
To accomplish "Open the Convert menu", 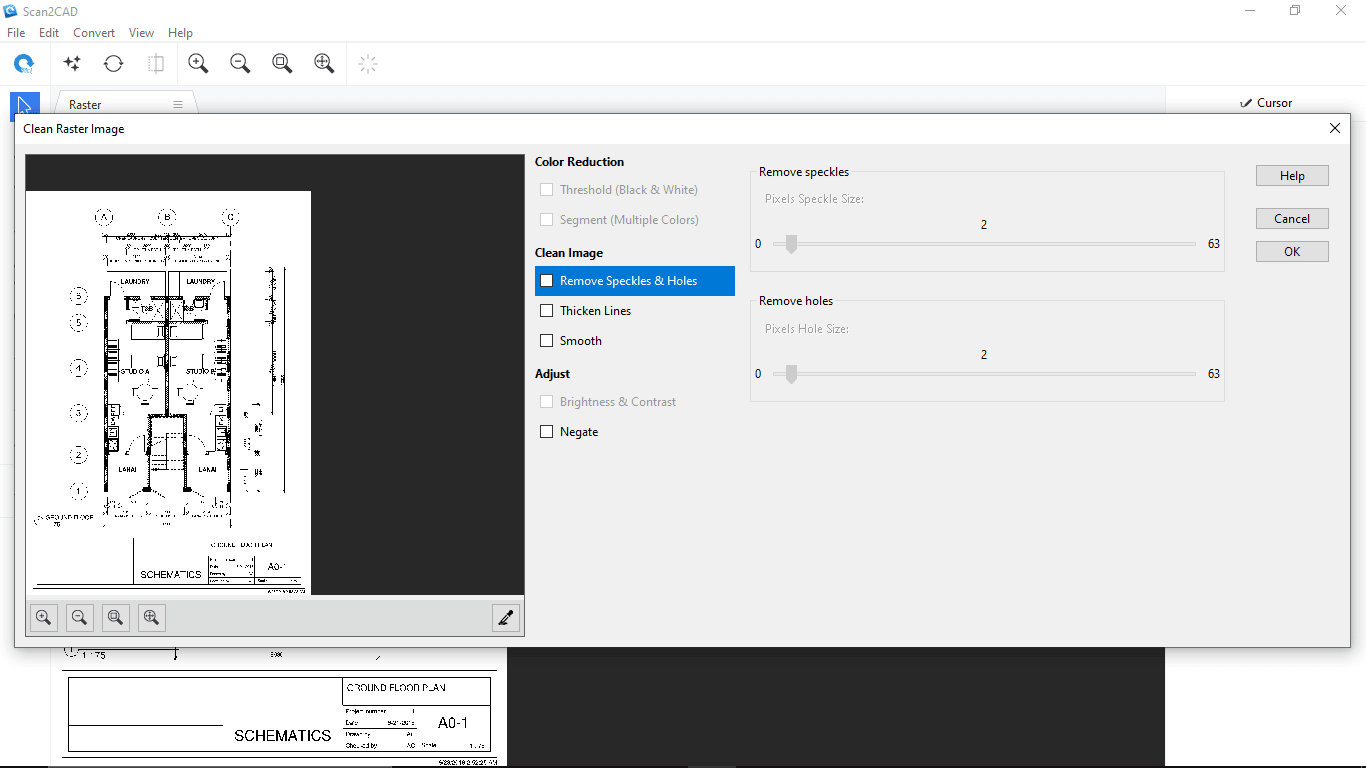I will (94, 32).
